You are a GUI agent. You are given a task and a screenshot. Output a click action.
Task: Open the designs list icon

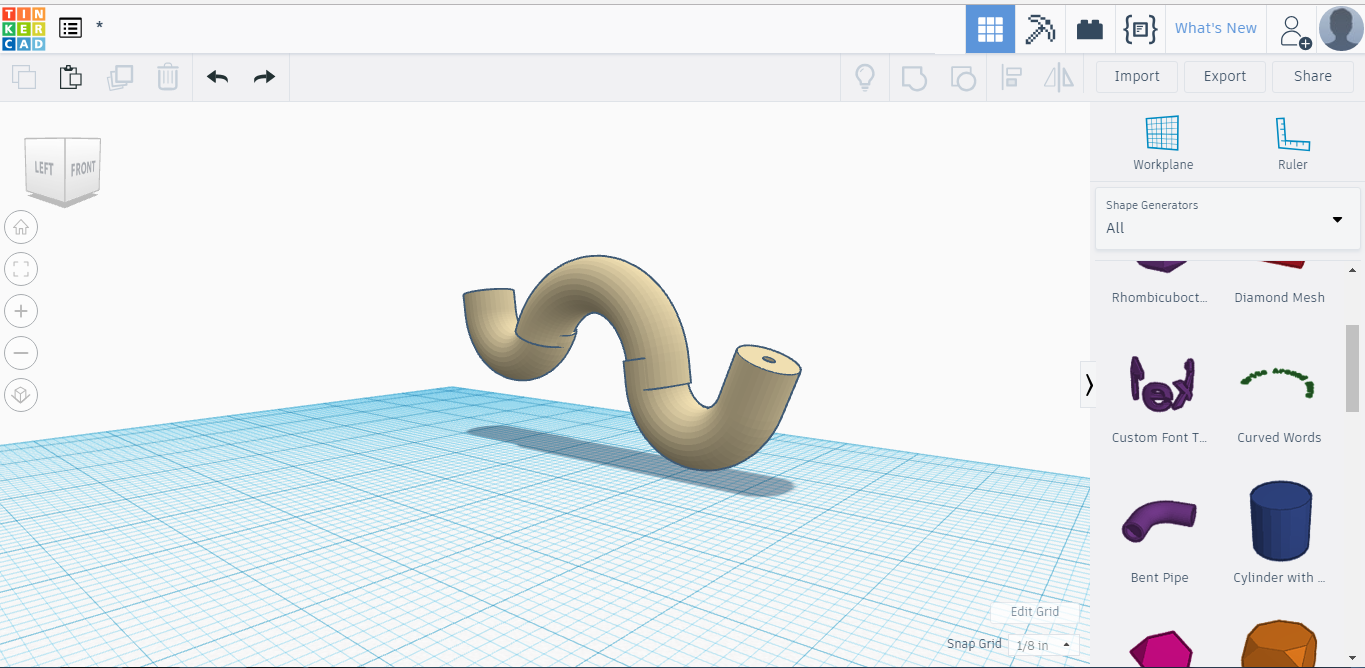click(70, 28)
